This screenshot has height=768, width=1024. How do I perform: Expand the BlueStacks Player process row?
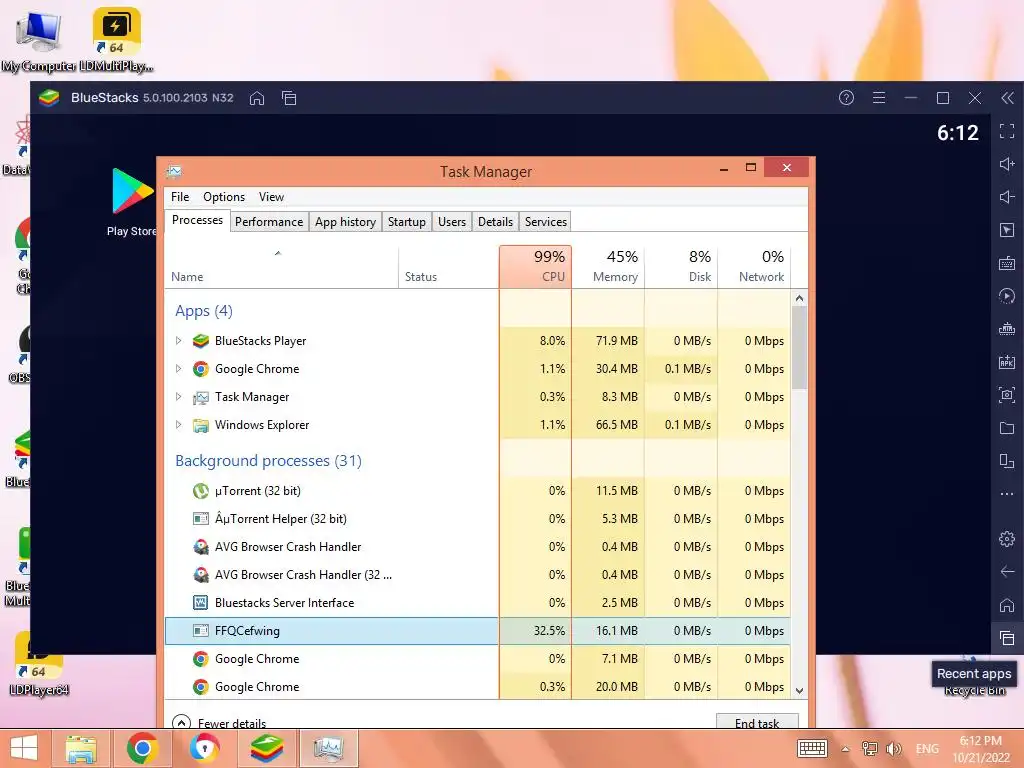click(178, 340)
